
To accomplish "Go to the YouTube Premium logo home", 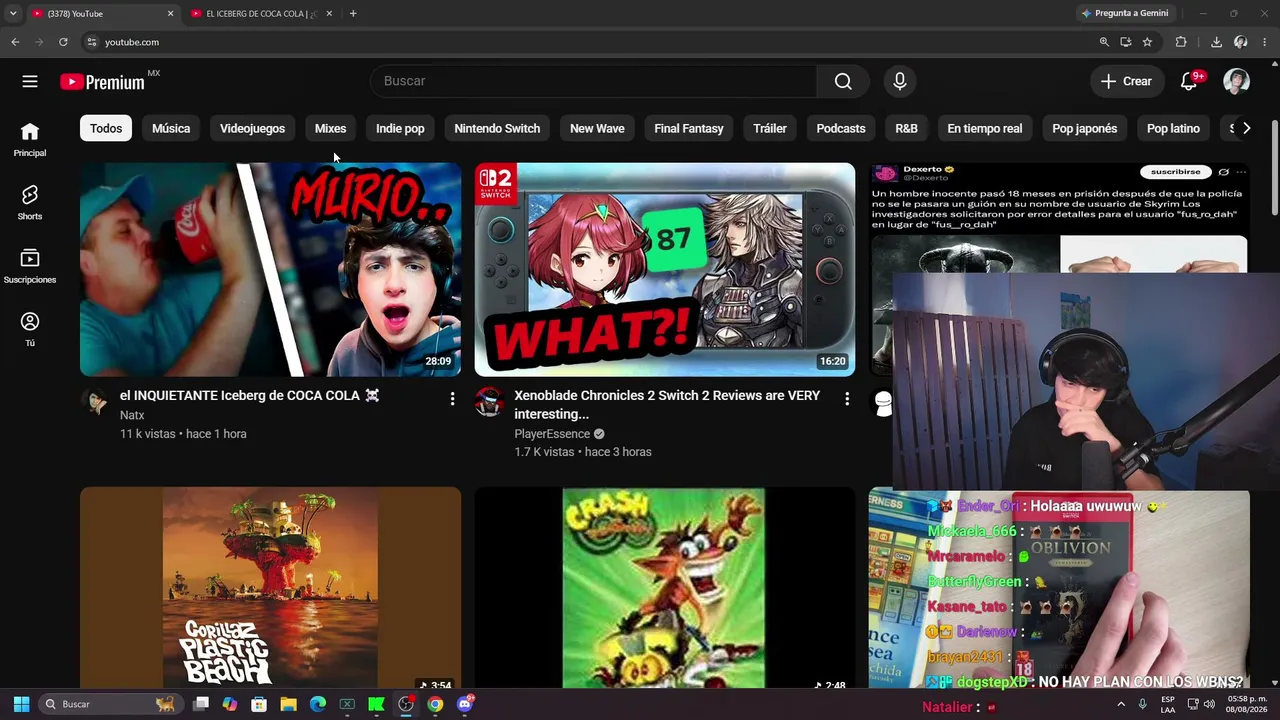I will [102, 82].
